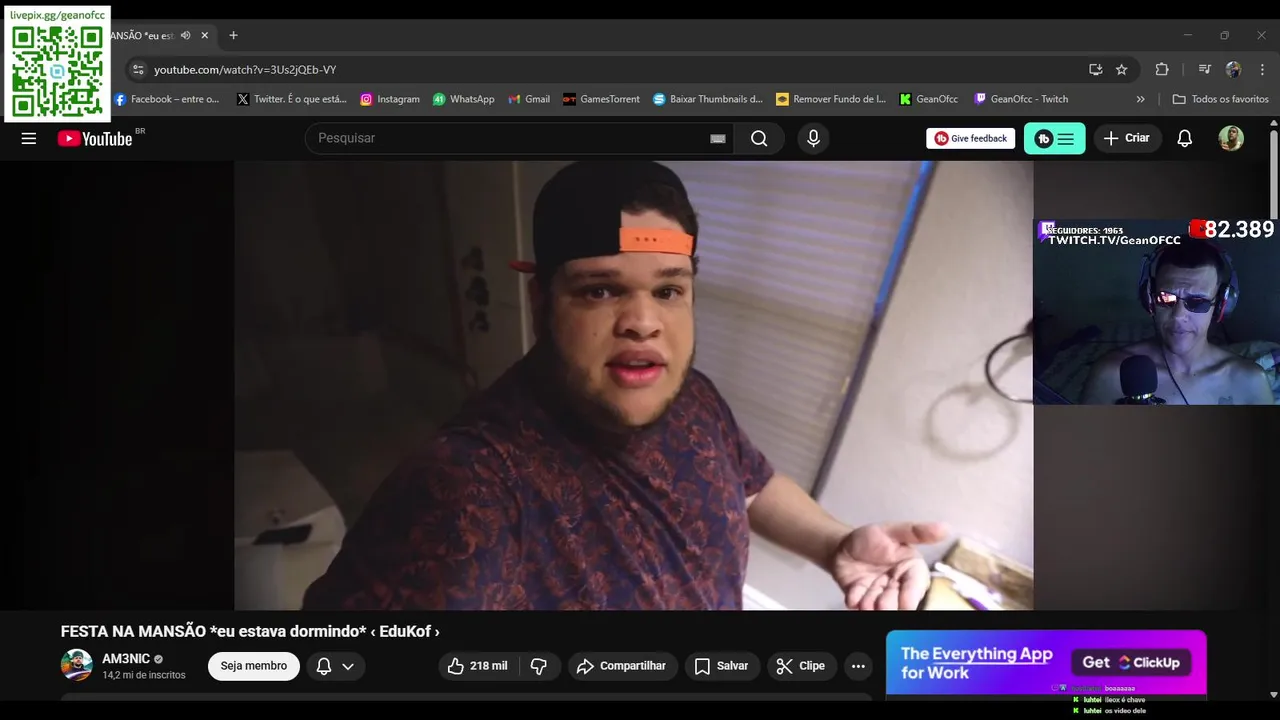Viewport: 1280px width, 720px height.
Task: Click the install app icon in address bar
Action: point(1095,69)
